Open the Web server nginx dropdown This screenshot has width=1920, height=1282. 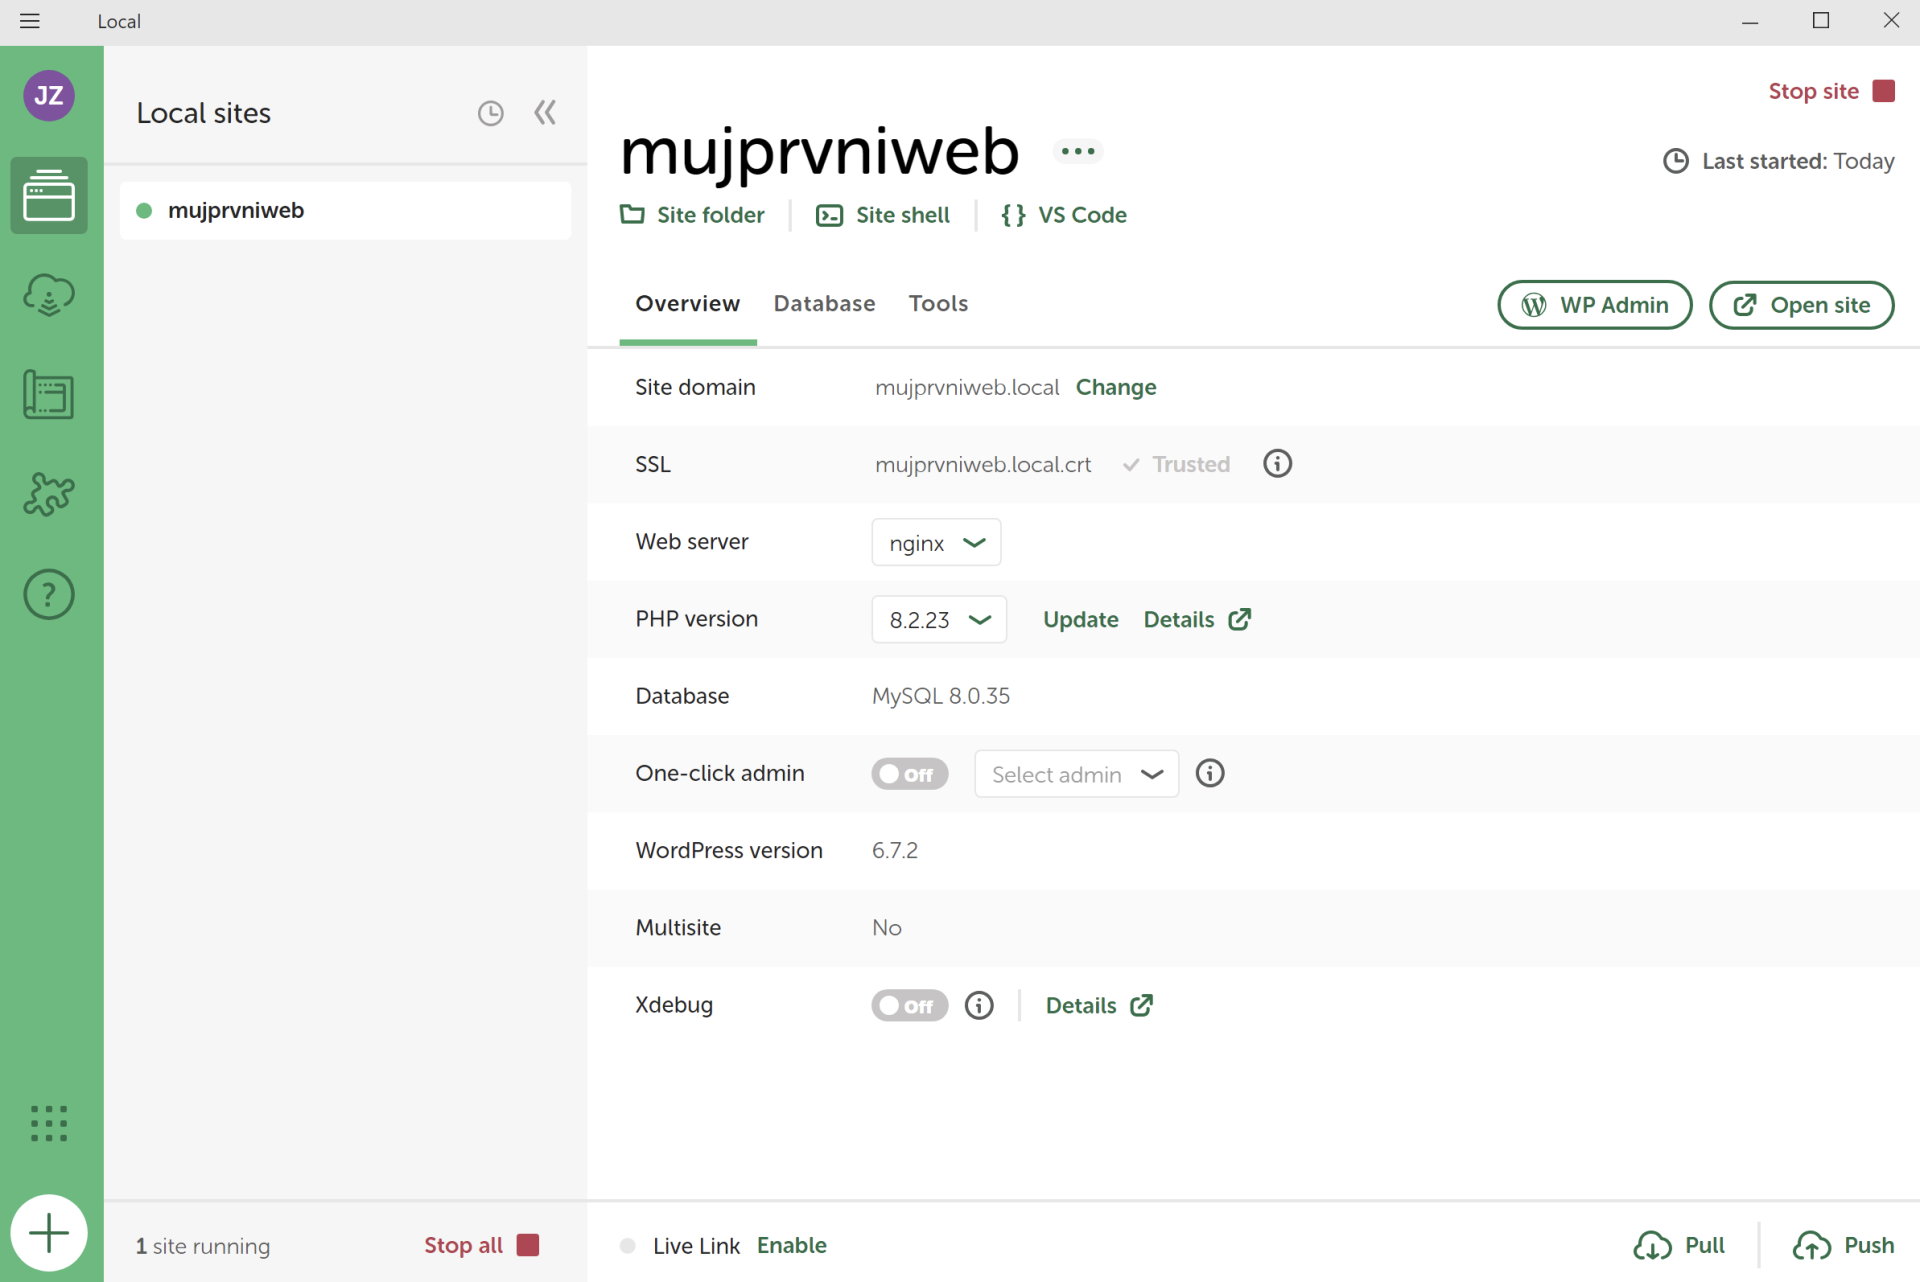pyautogui.click(x=936, y=542)
